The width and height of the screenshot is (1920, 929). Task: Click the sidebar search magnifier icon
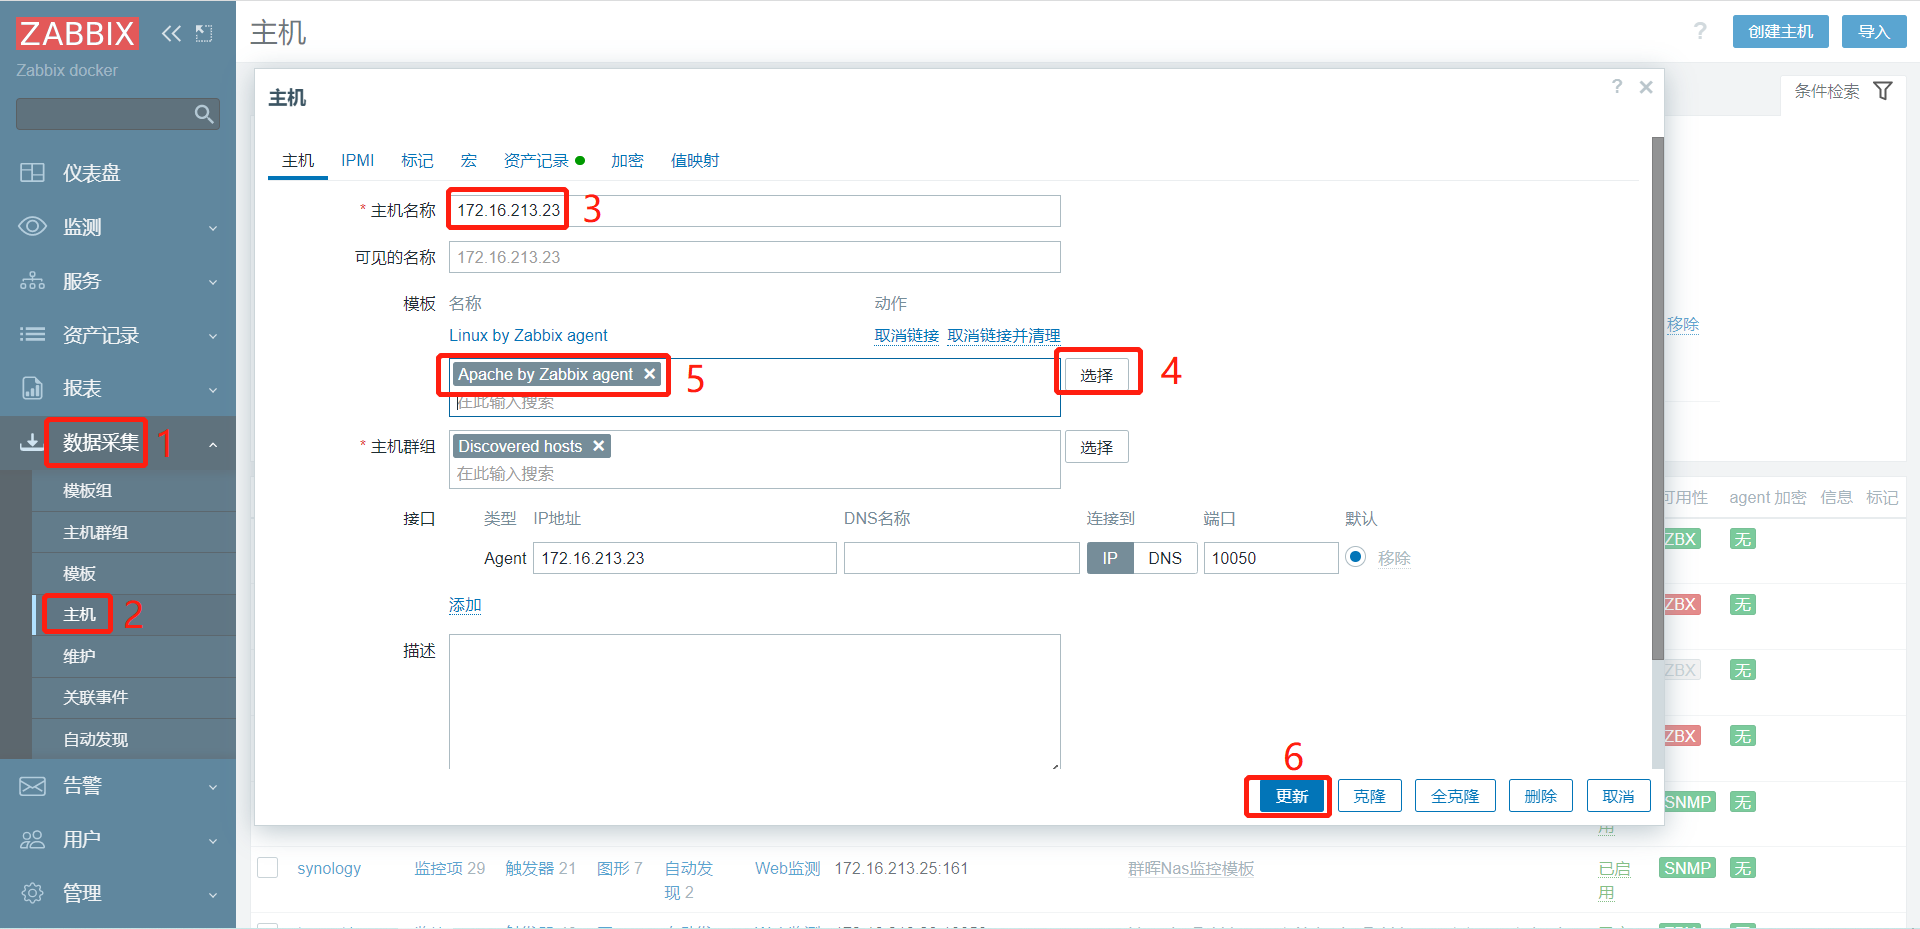click(204, 114)
